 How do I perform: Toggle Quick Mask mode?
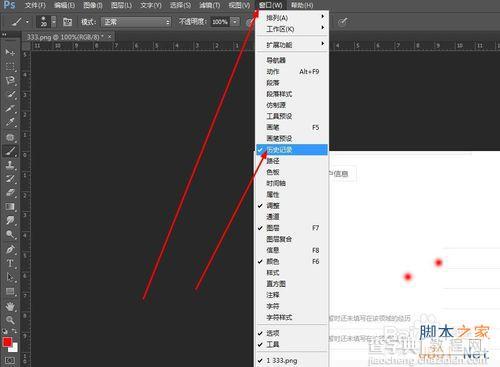pos(10,360)
